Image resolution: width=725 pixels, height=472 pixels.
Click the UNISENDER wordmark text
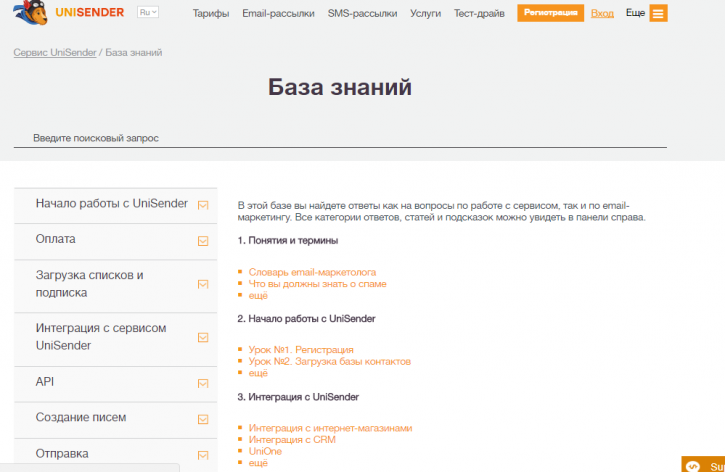pos(90,12)
